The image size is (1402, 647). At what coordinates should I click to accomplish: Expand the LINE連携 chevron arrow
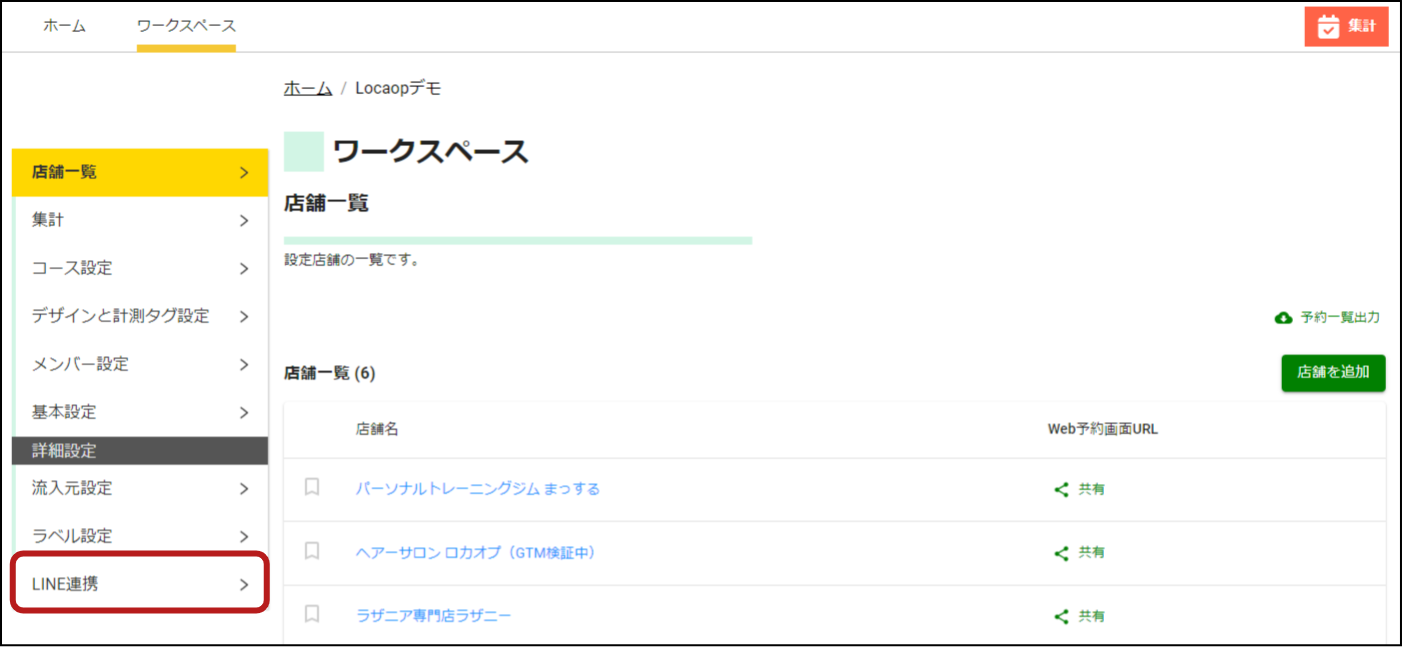(x=244, y=585)
